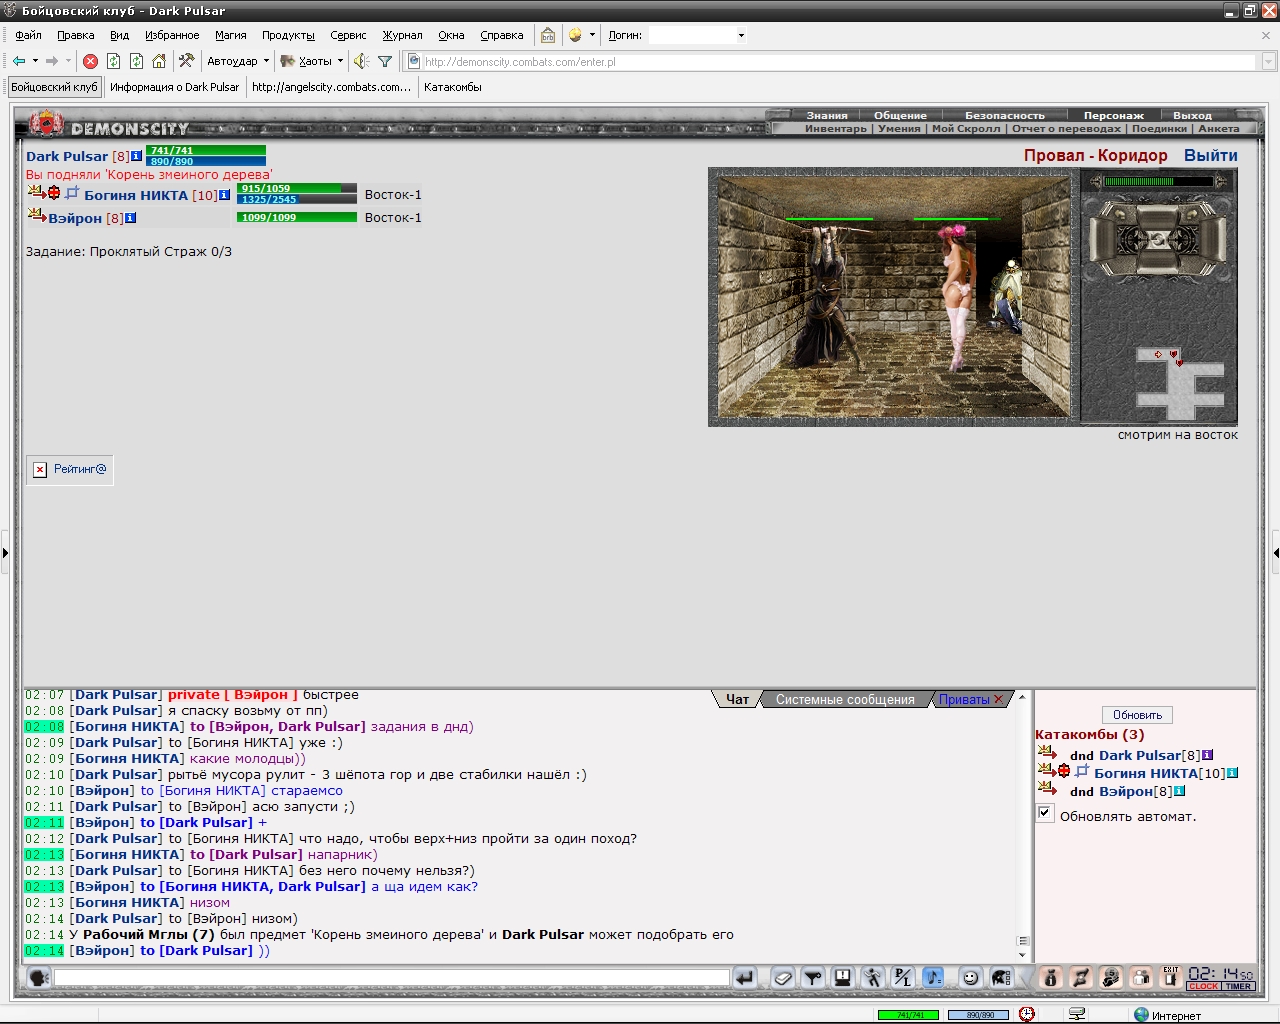Viewport: 1280px width, 1024px height.
Task: Click the red stop loading icon
Action: pyautogui.click(x=90, y=61)
